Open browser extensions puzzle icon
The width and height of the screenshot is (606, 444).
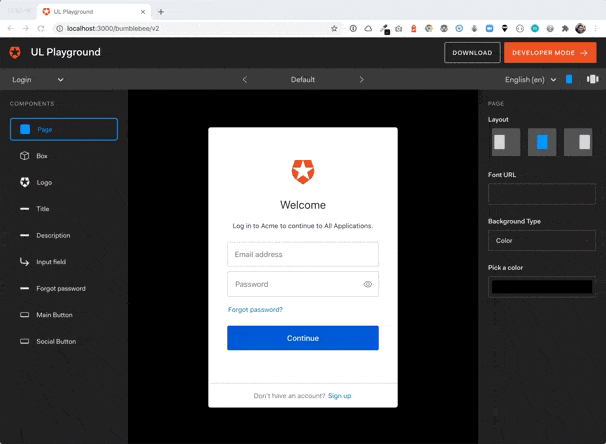(x=565, y=28)
